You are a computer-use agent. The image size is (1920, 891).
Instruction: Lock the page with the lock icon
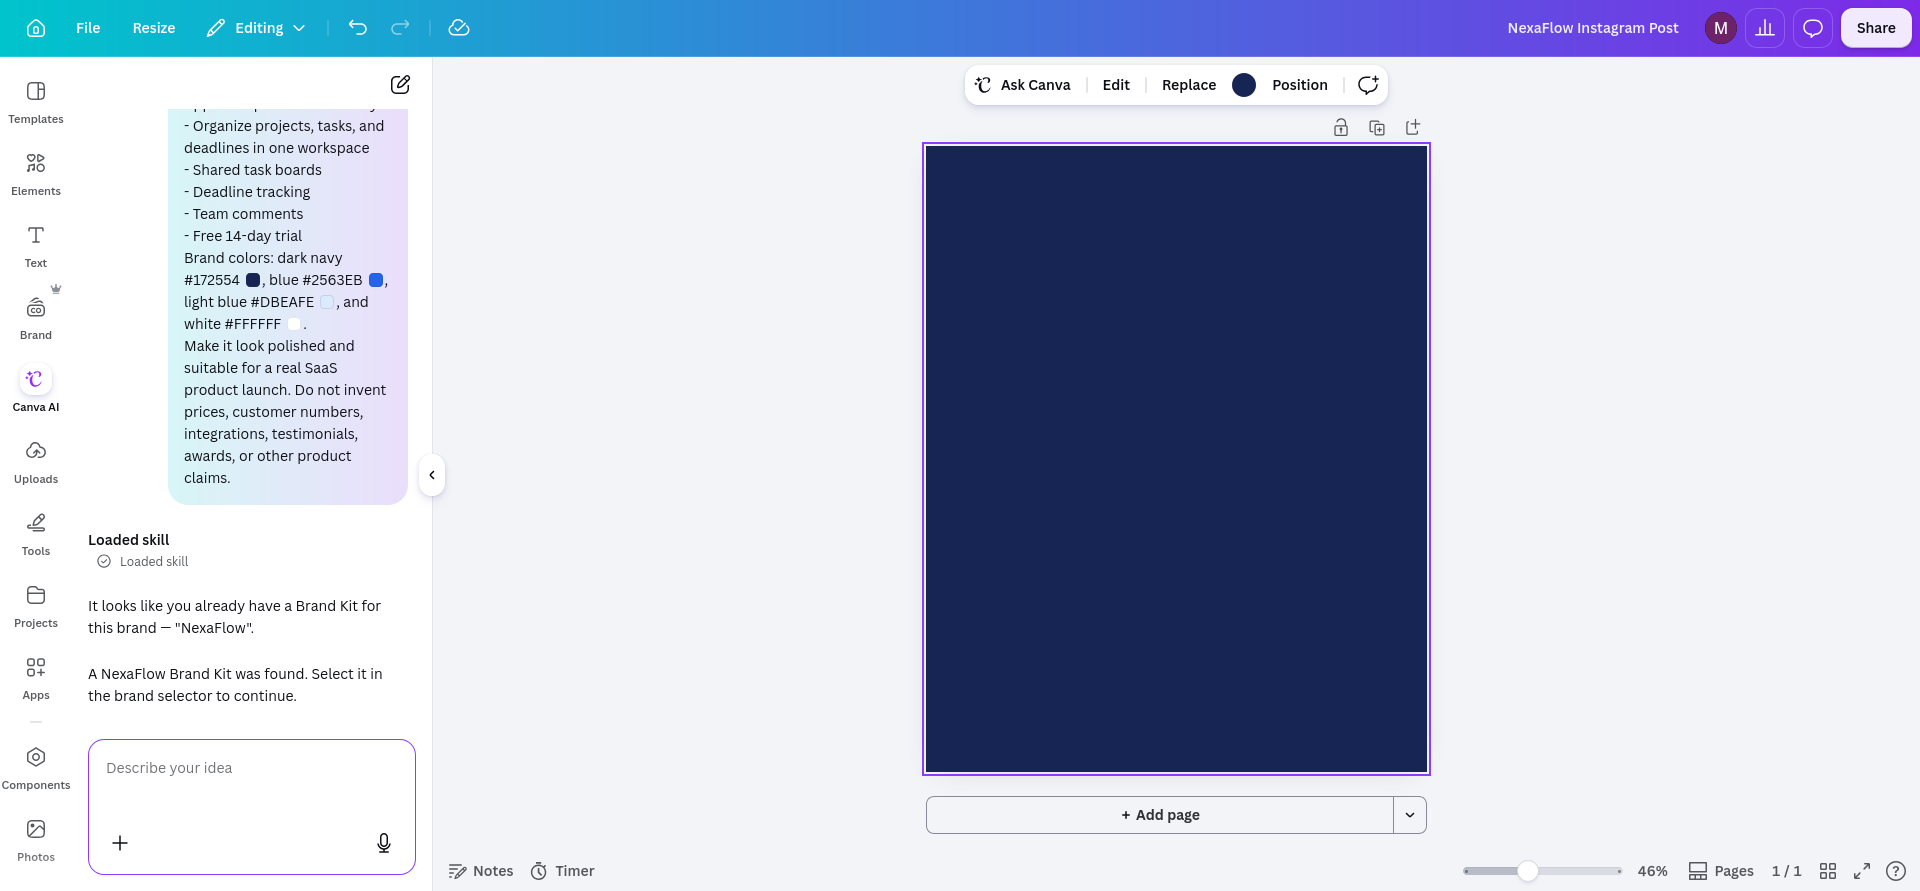point(1341,127)
